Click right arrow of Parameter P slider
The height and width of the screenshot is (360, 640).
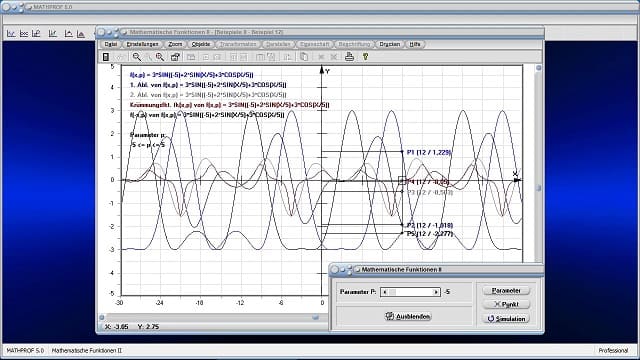pyautogui.click(x=436, y=292)
